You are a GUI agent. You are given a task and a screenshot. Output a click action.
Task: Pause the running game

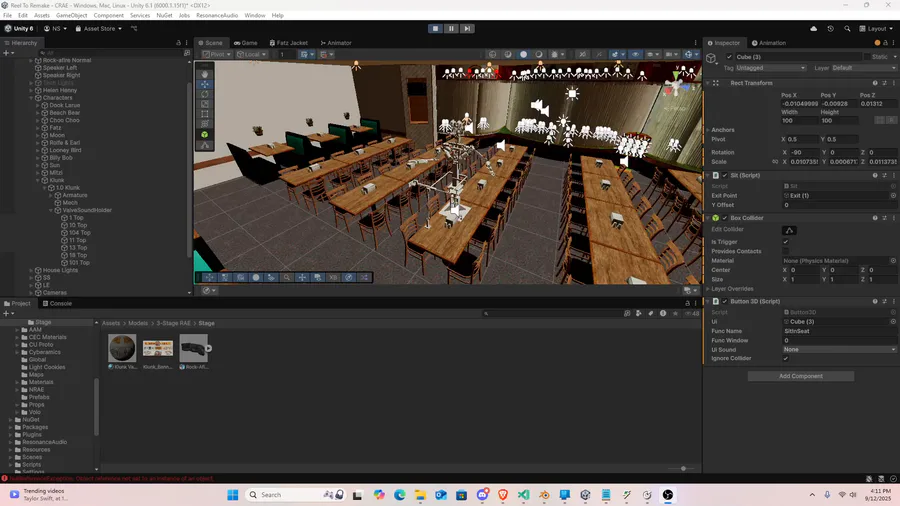pos(451,28)
